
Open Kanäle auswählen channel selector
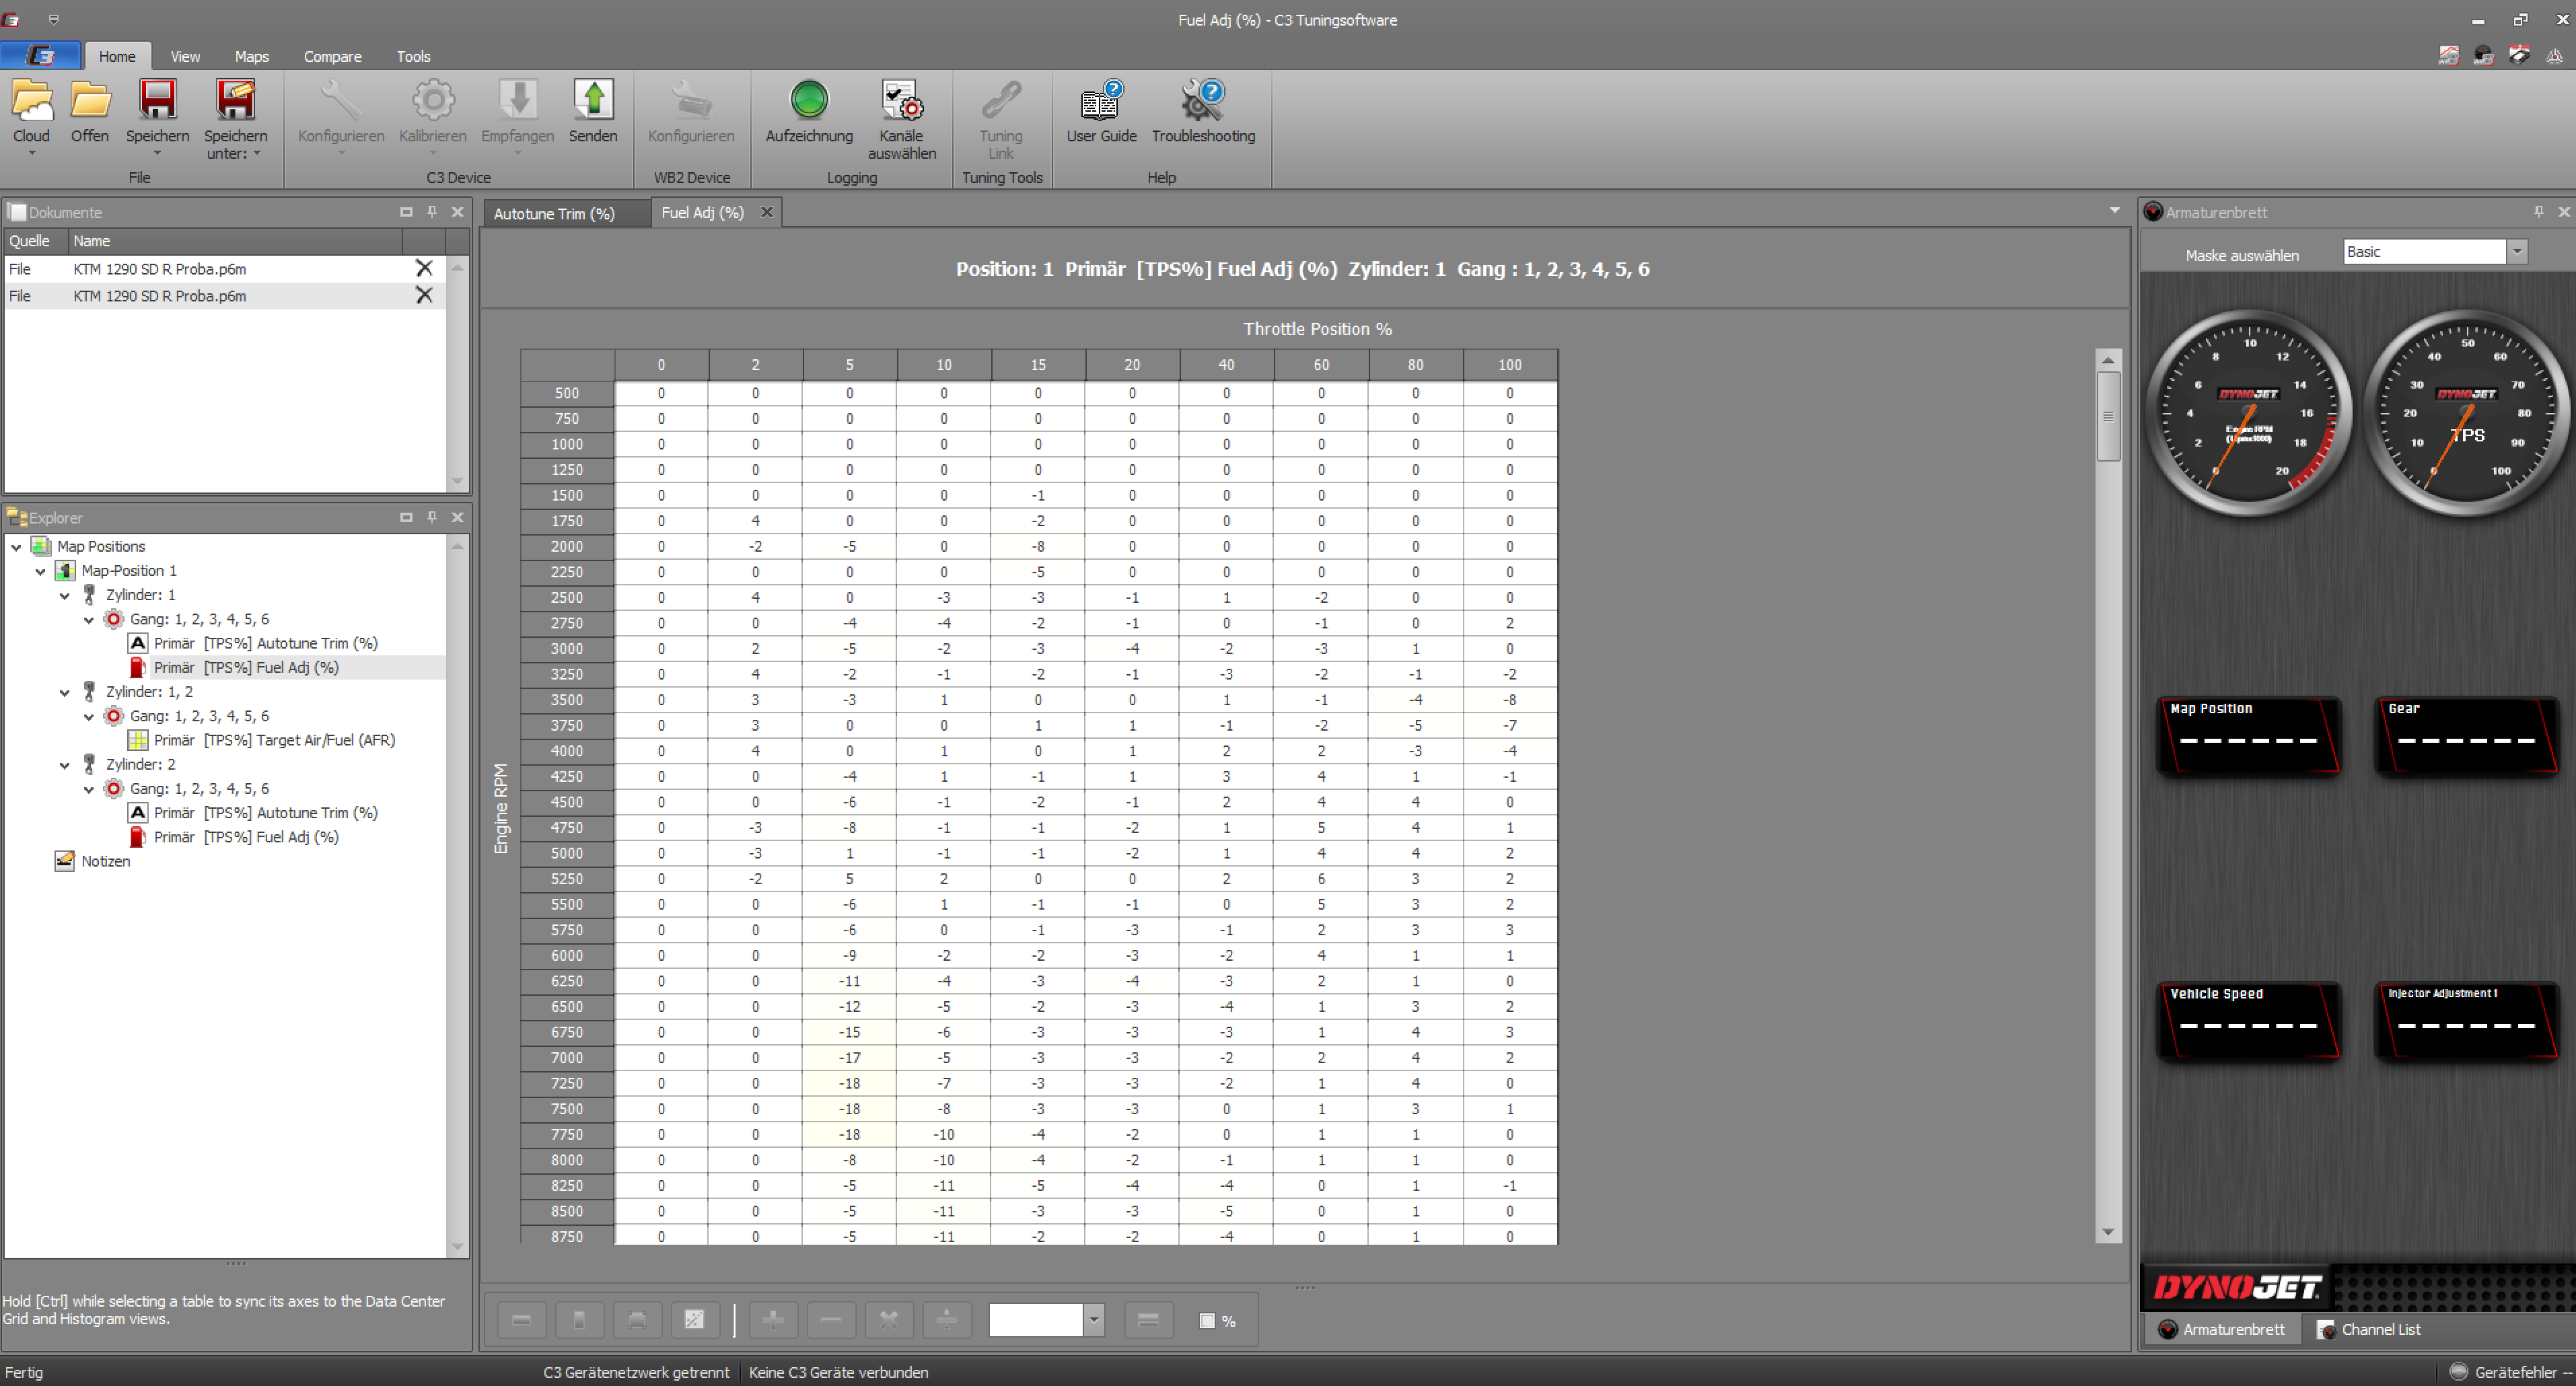901,101
